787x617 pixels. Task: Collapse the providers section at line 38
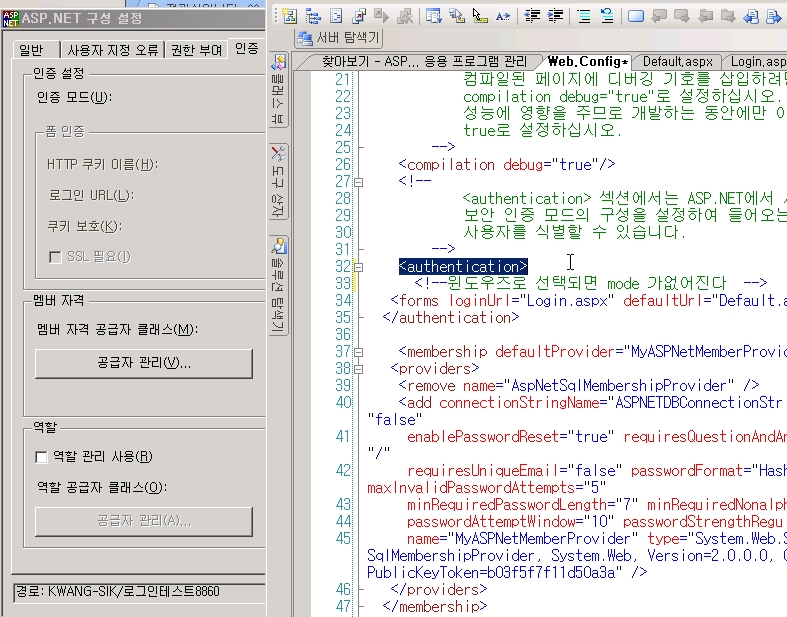click(358, 369)
